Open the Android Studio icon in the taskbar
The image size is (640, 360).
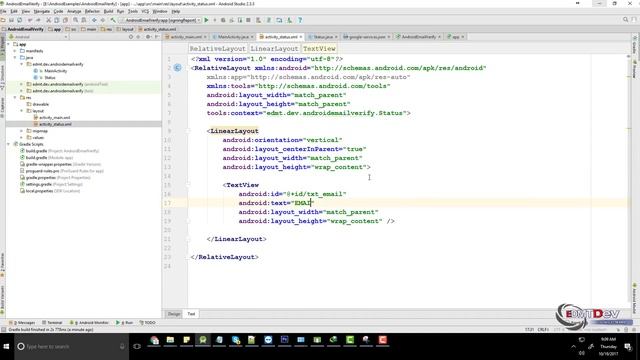pyautogui.click(x=203, y=340)
